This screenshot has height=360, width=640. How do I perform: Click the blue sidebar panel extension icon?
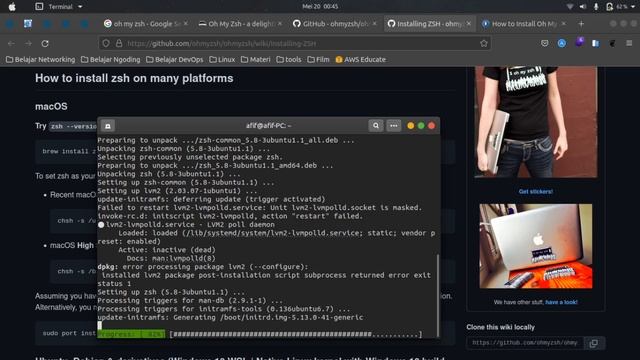(x=596, y=43)
